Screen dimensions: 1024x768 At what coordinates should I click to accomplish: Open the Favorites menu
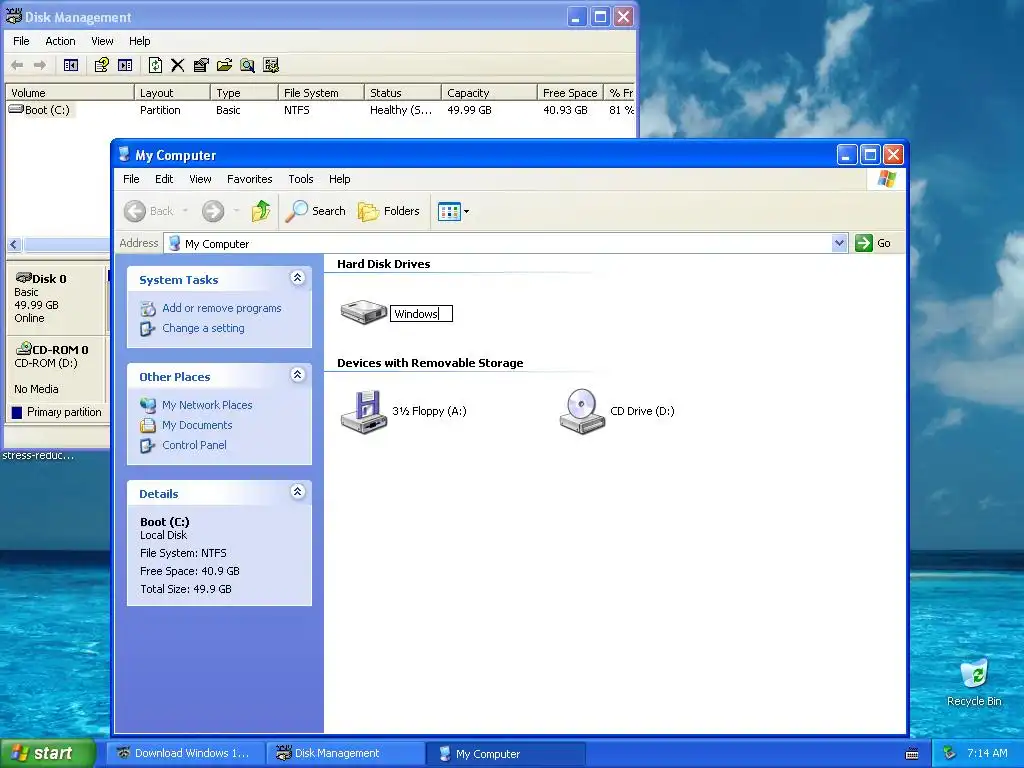click(249, 179)
